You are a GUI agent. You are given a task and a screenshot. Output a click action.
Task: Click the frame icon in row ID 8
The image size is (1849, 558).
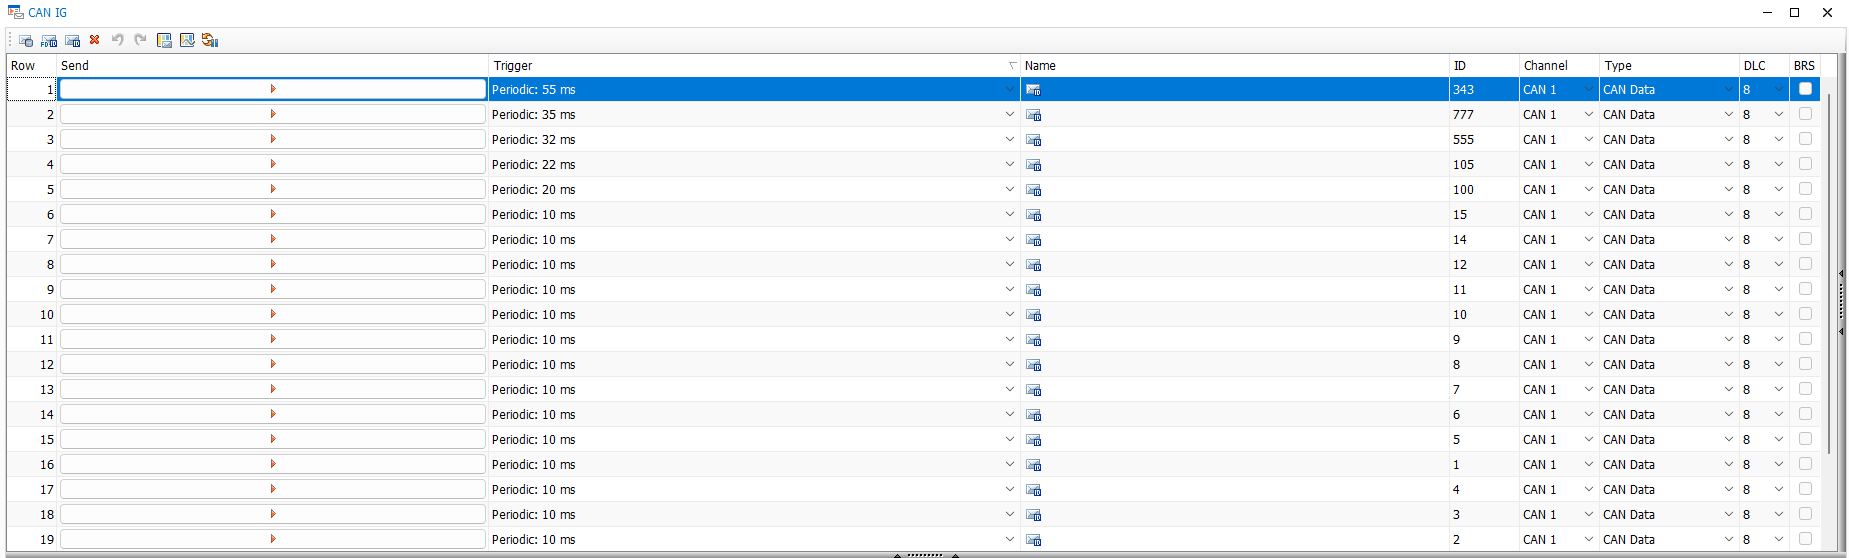pos(1034,365)
